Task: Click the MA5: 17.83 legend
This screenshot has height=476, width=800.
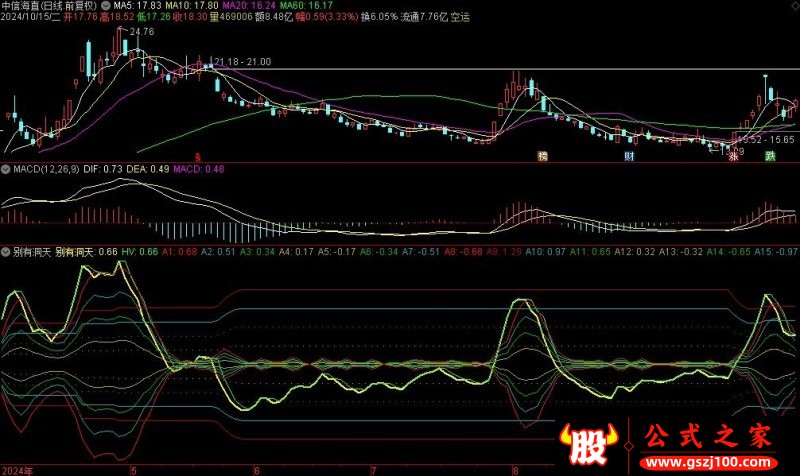Action: (x=137, y=6)
